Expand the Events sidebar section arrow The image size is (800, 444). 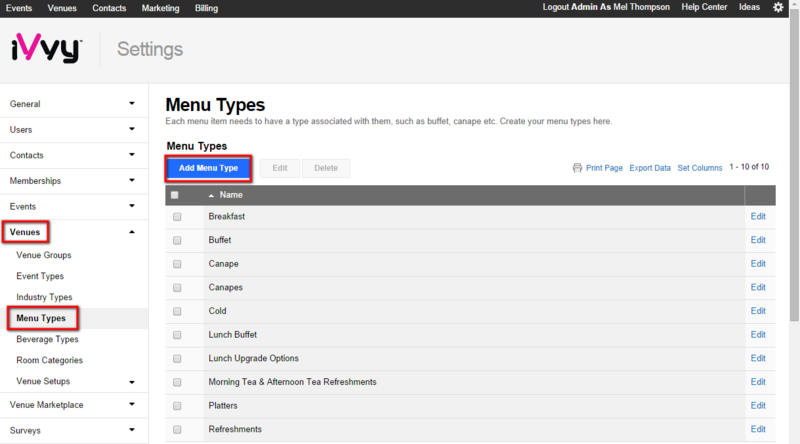[x=132, y=206]
